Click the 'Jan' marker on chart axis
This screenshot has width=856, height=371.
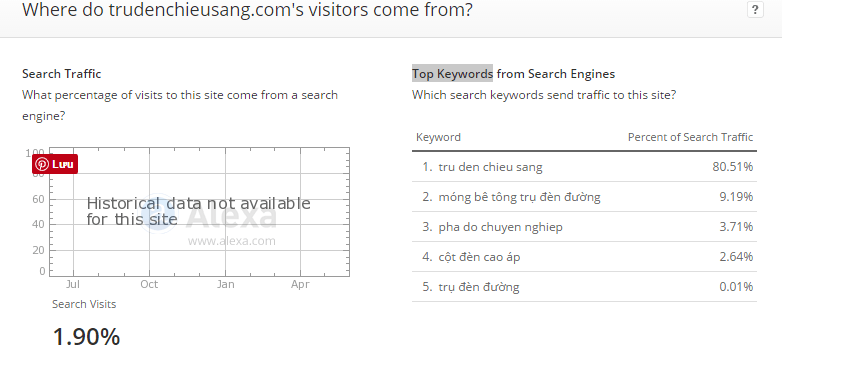225,284
